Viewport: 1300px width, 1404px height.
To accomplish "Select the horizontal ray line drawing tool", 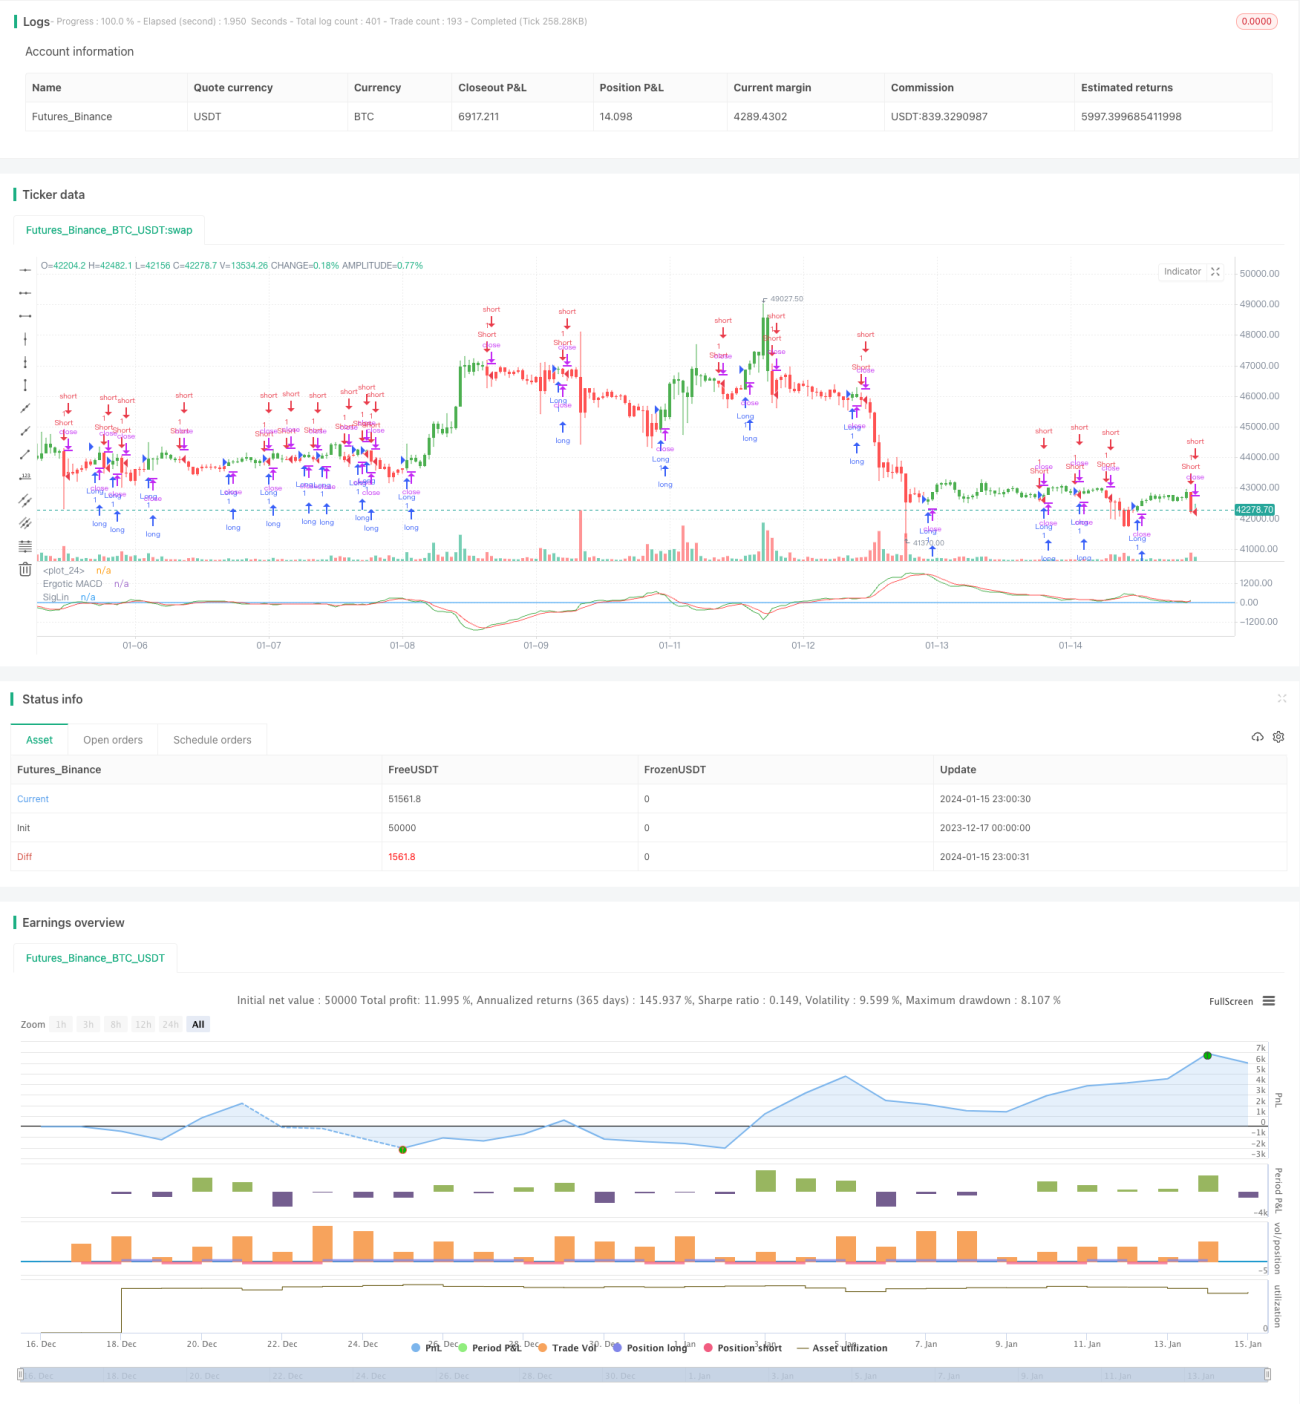I will click(25, 293).
